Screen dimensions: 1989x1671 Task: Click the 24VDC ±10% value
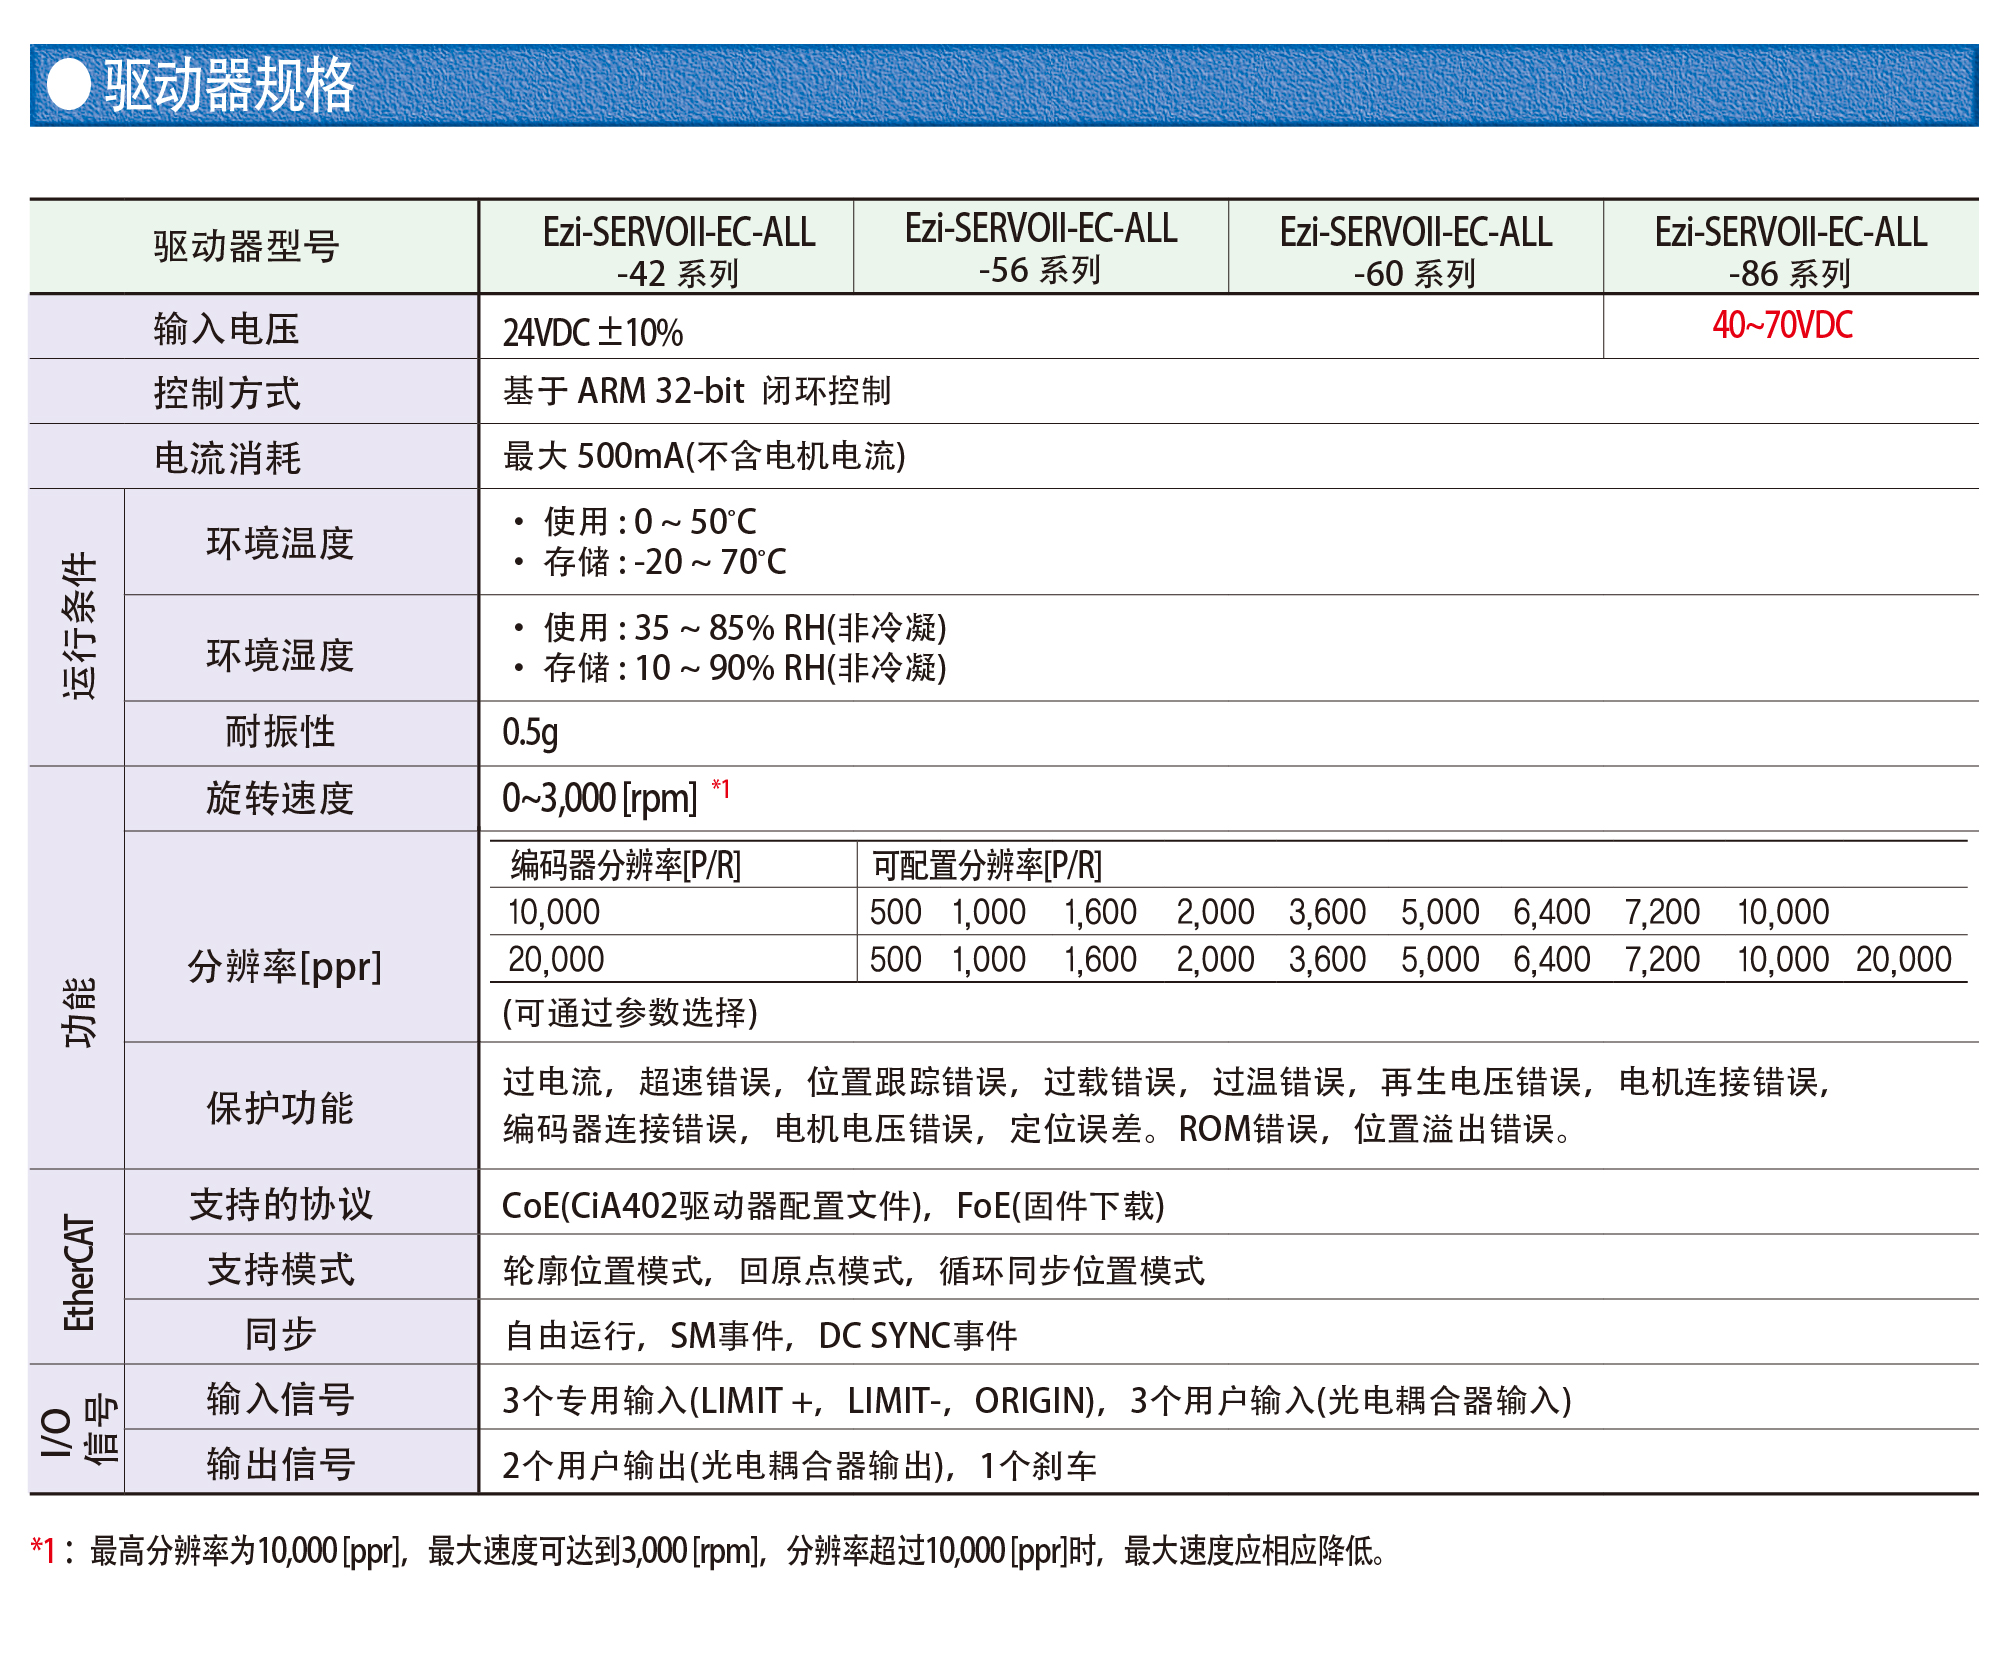tap(593, 332)
